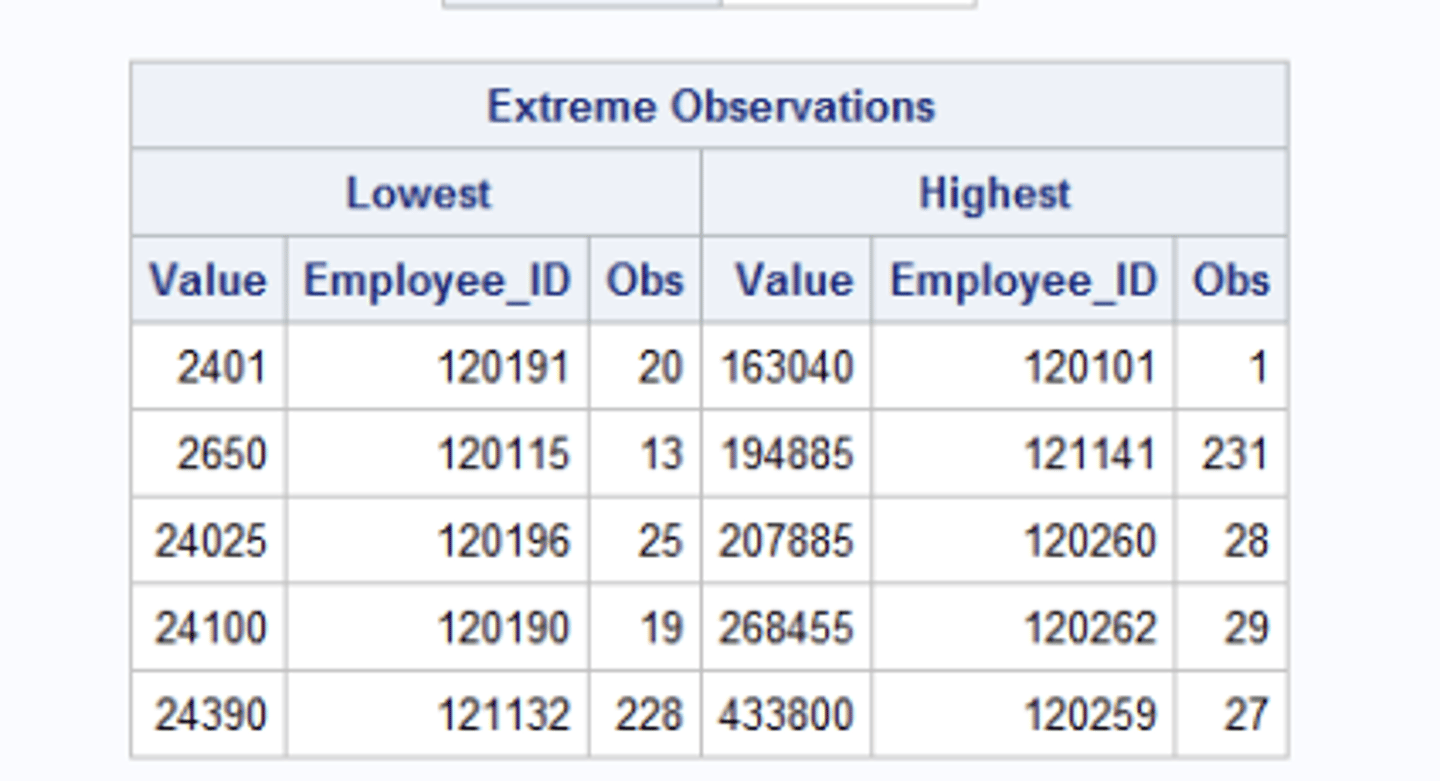
Task: Click the Extreme Observations table title
Action: (710, 106)
